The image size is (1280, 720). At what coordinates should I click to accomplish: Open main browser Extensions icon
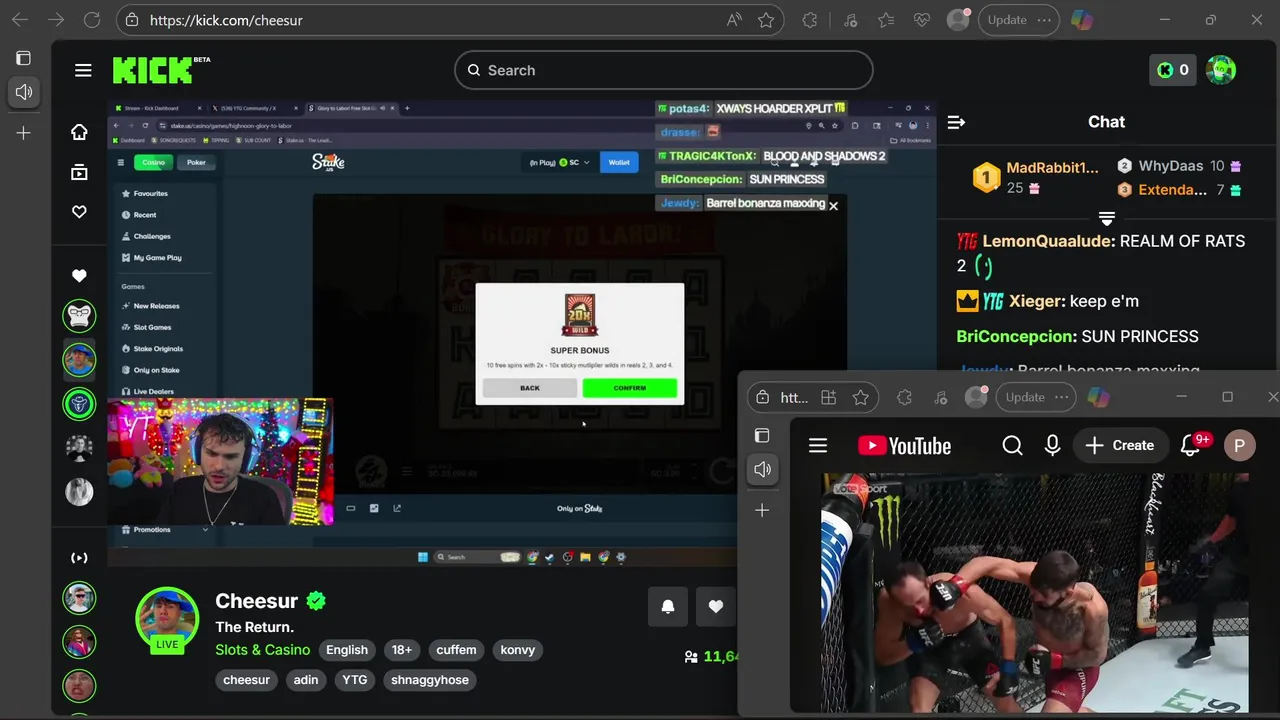click(x=810, y=20)
